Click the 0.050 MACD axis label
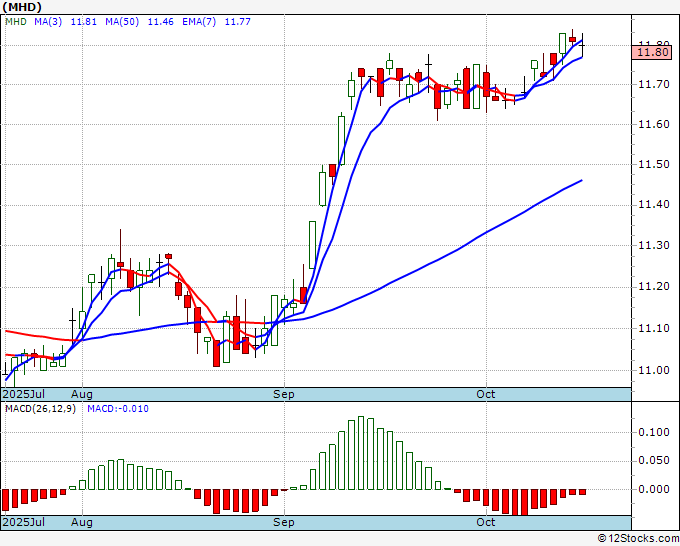The image size is (680, 546). pyautogui.click(x=654, y=461)
